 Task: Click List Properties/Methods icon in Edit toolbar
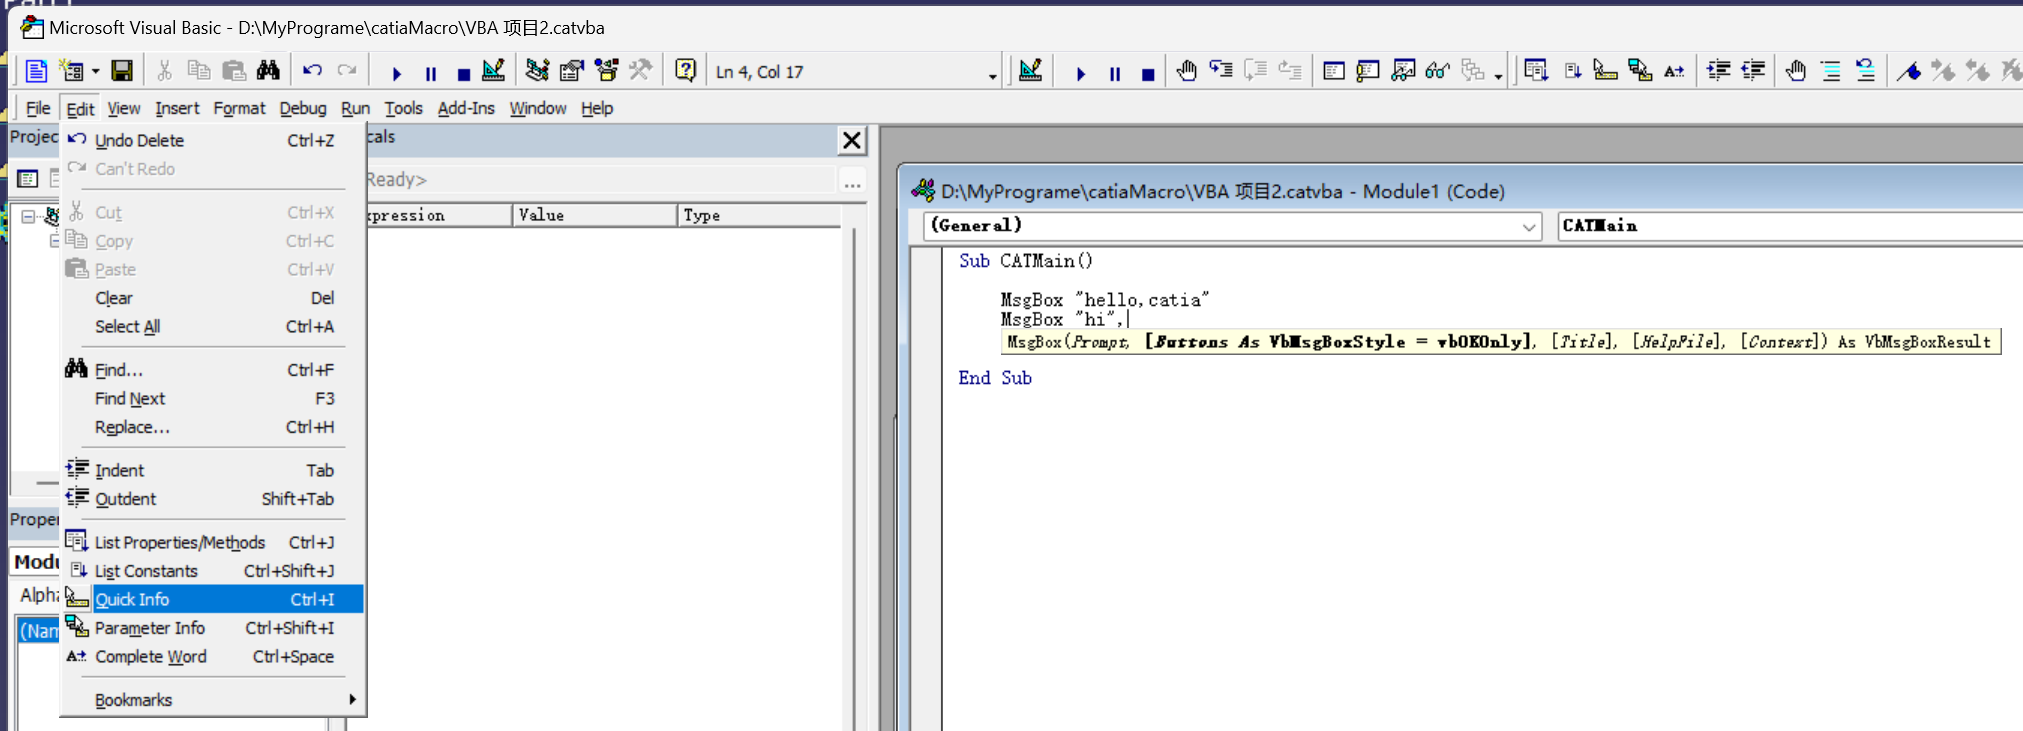(1536, 71)
